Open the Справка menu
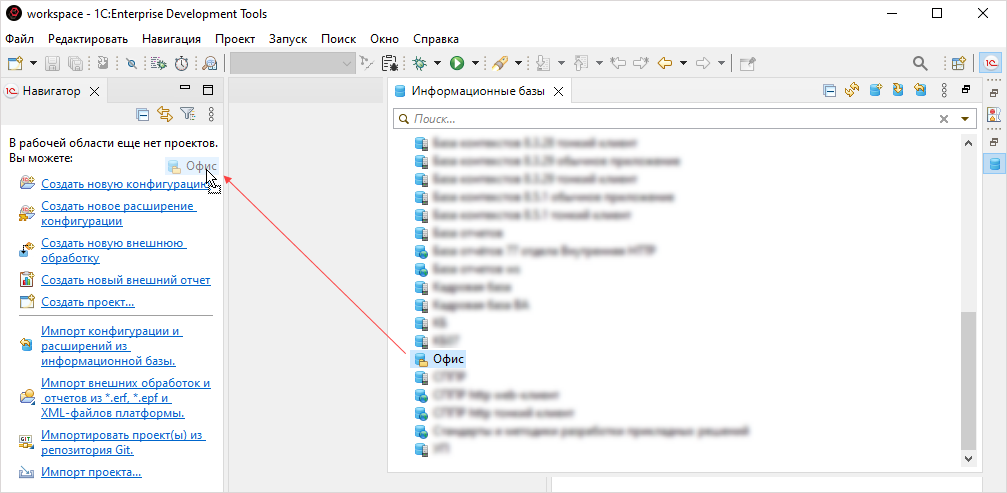This screenshot has width=1007, height=493. (436, 39)
